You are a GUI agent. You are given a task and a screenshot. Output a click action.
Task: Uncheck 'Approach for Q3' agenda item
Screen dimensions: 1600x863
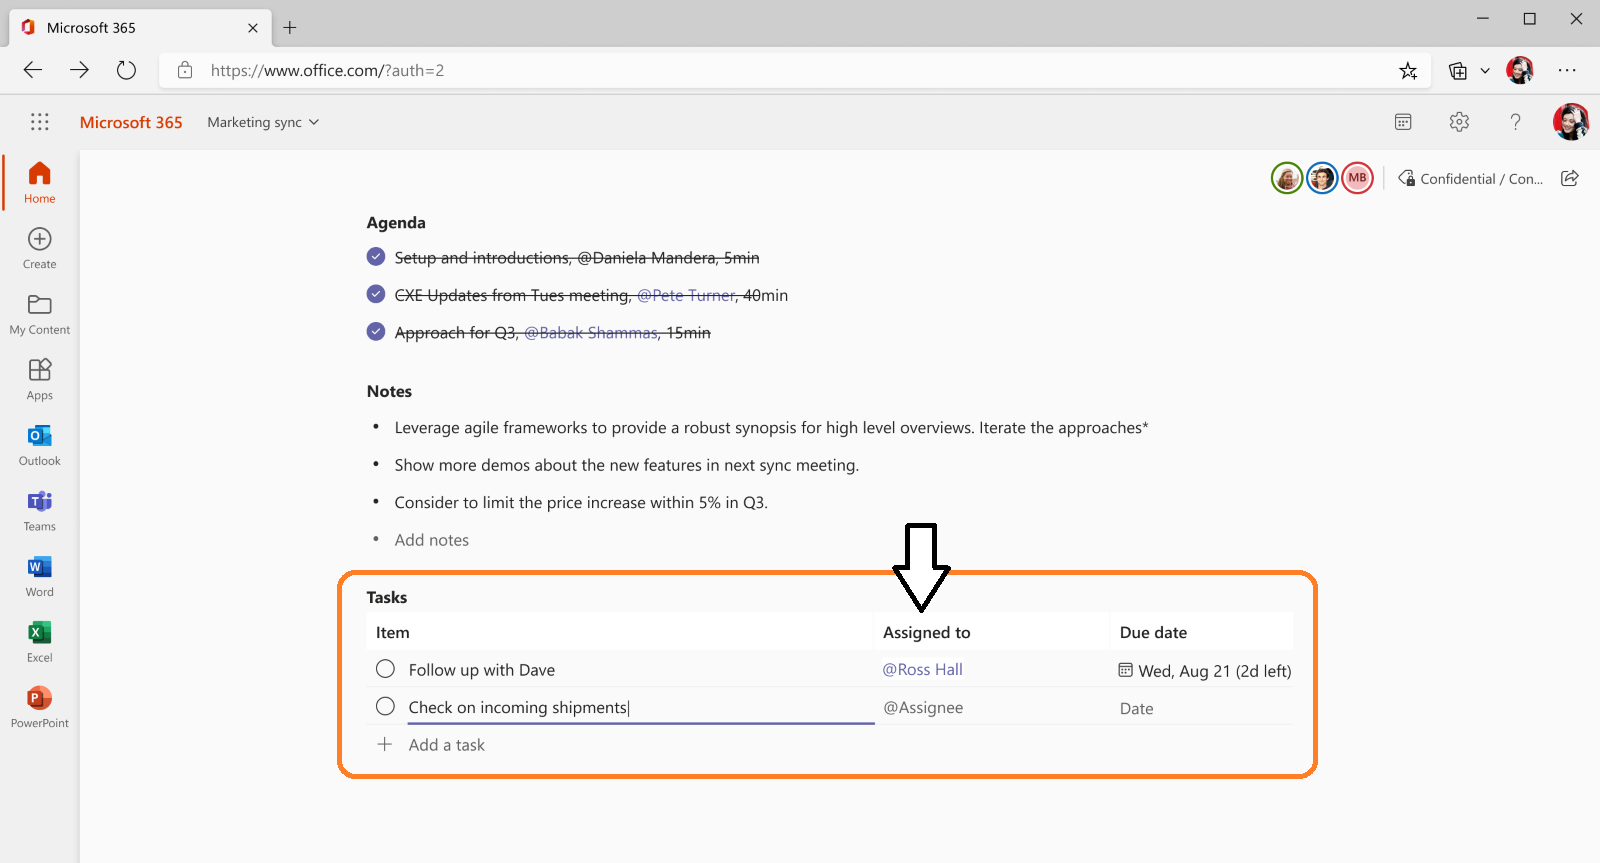(x=376, y=332)
